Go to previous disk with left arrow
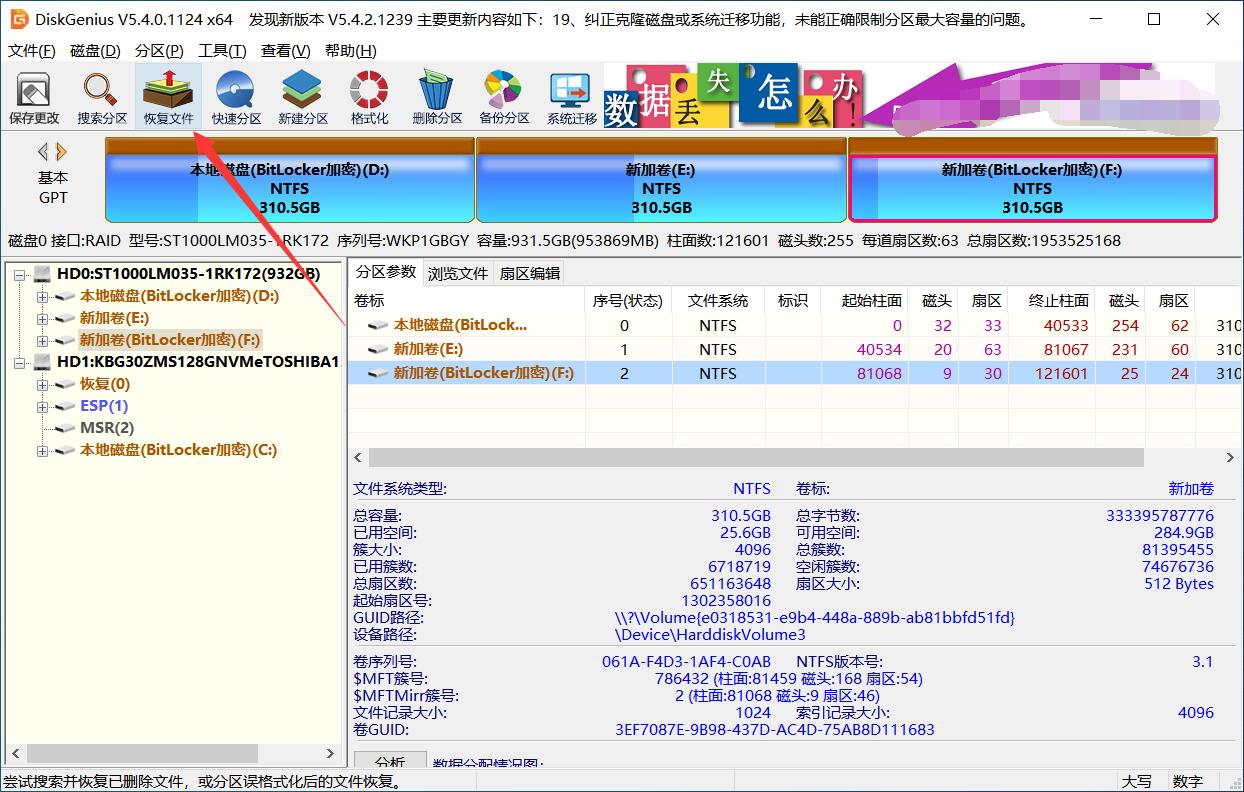 pyautogui.click(x=43, y=152)
